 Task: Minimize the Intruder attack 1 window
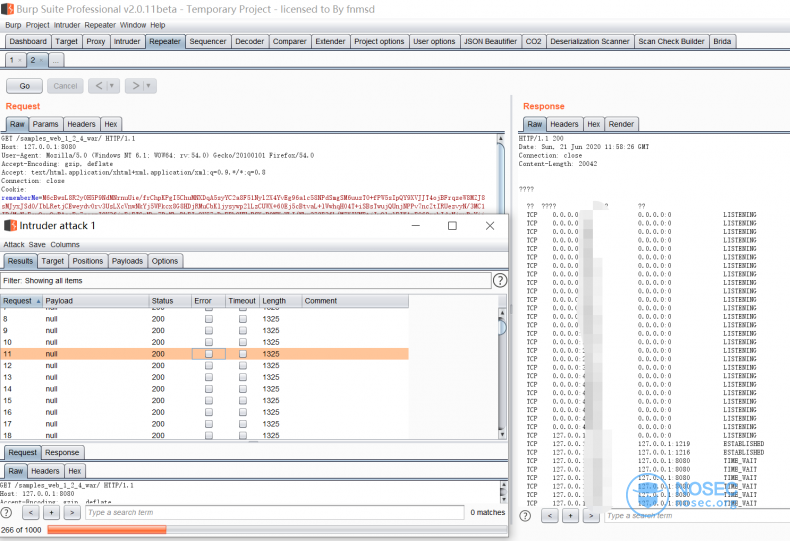(x=416, y=226)
